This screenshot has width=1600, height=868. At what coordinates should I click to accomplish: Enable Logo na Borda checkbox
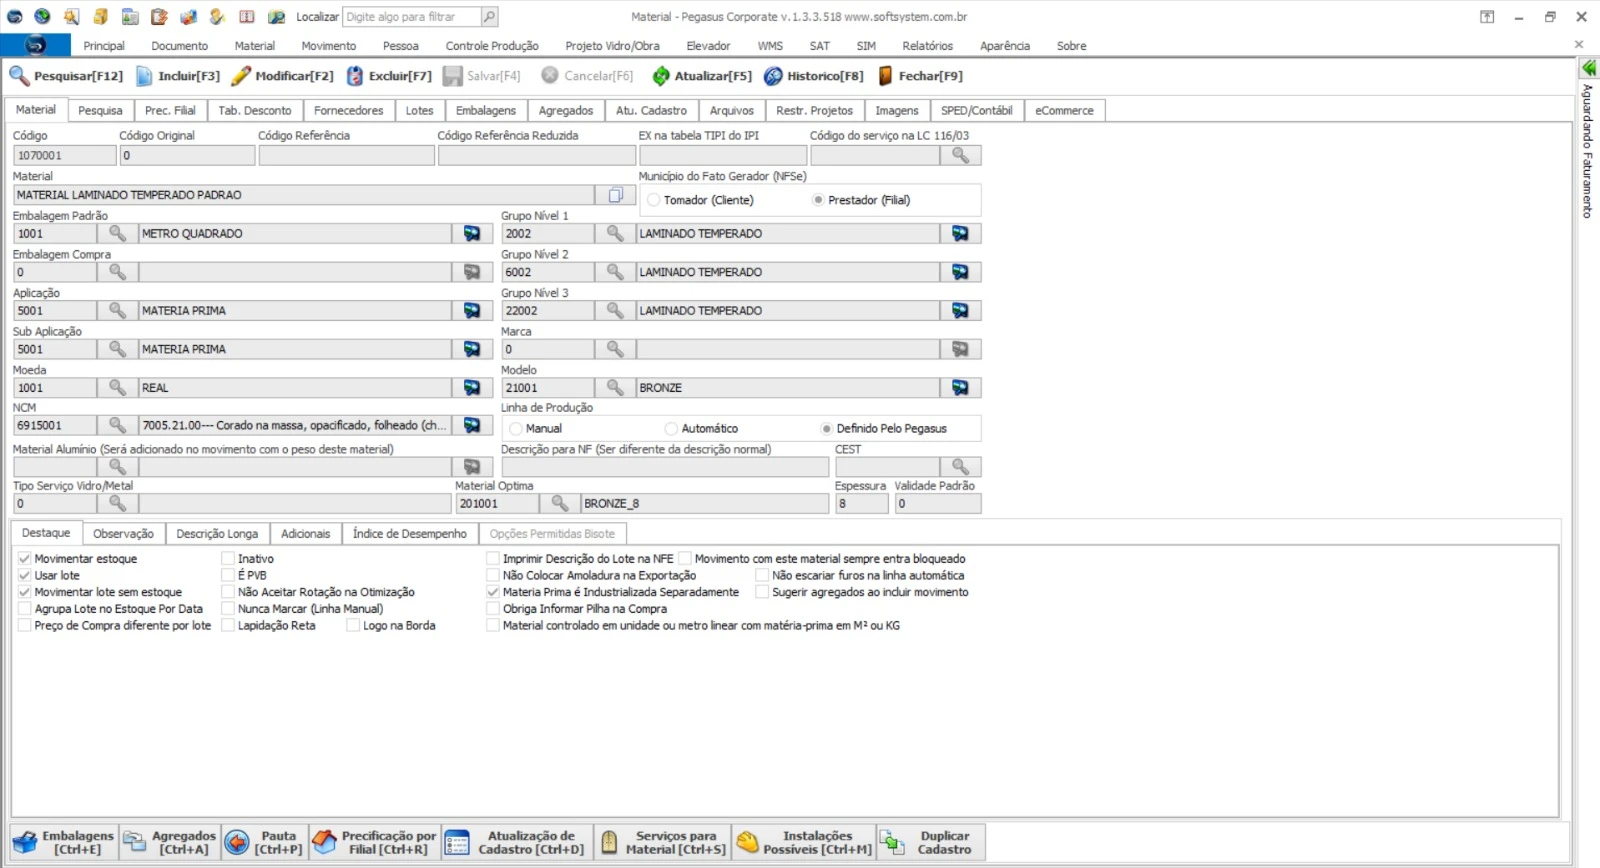coord(353,625)
